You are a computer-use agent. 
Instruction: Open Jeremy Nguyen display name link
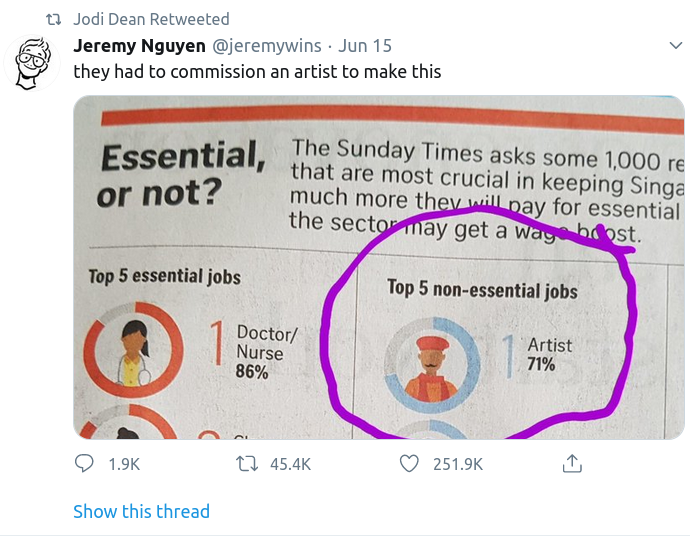pos(138,46)
